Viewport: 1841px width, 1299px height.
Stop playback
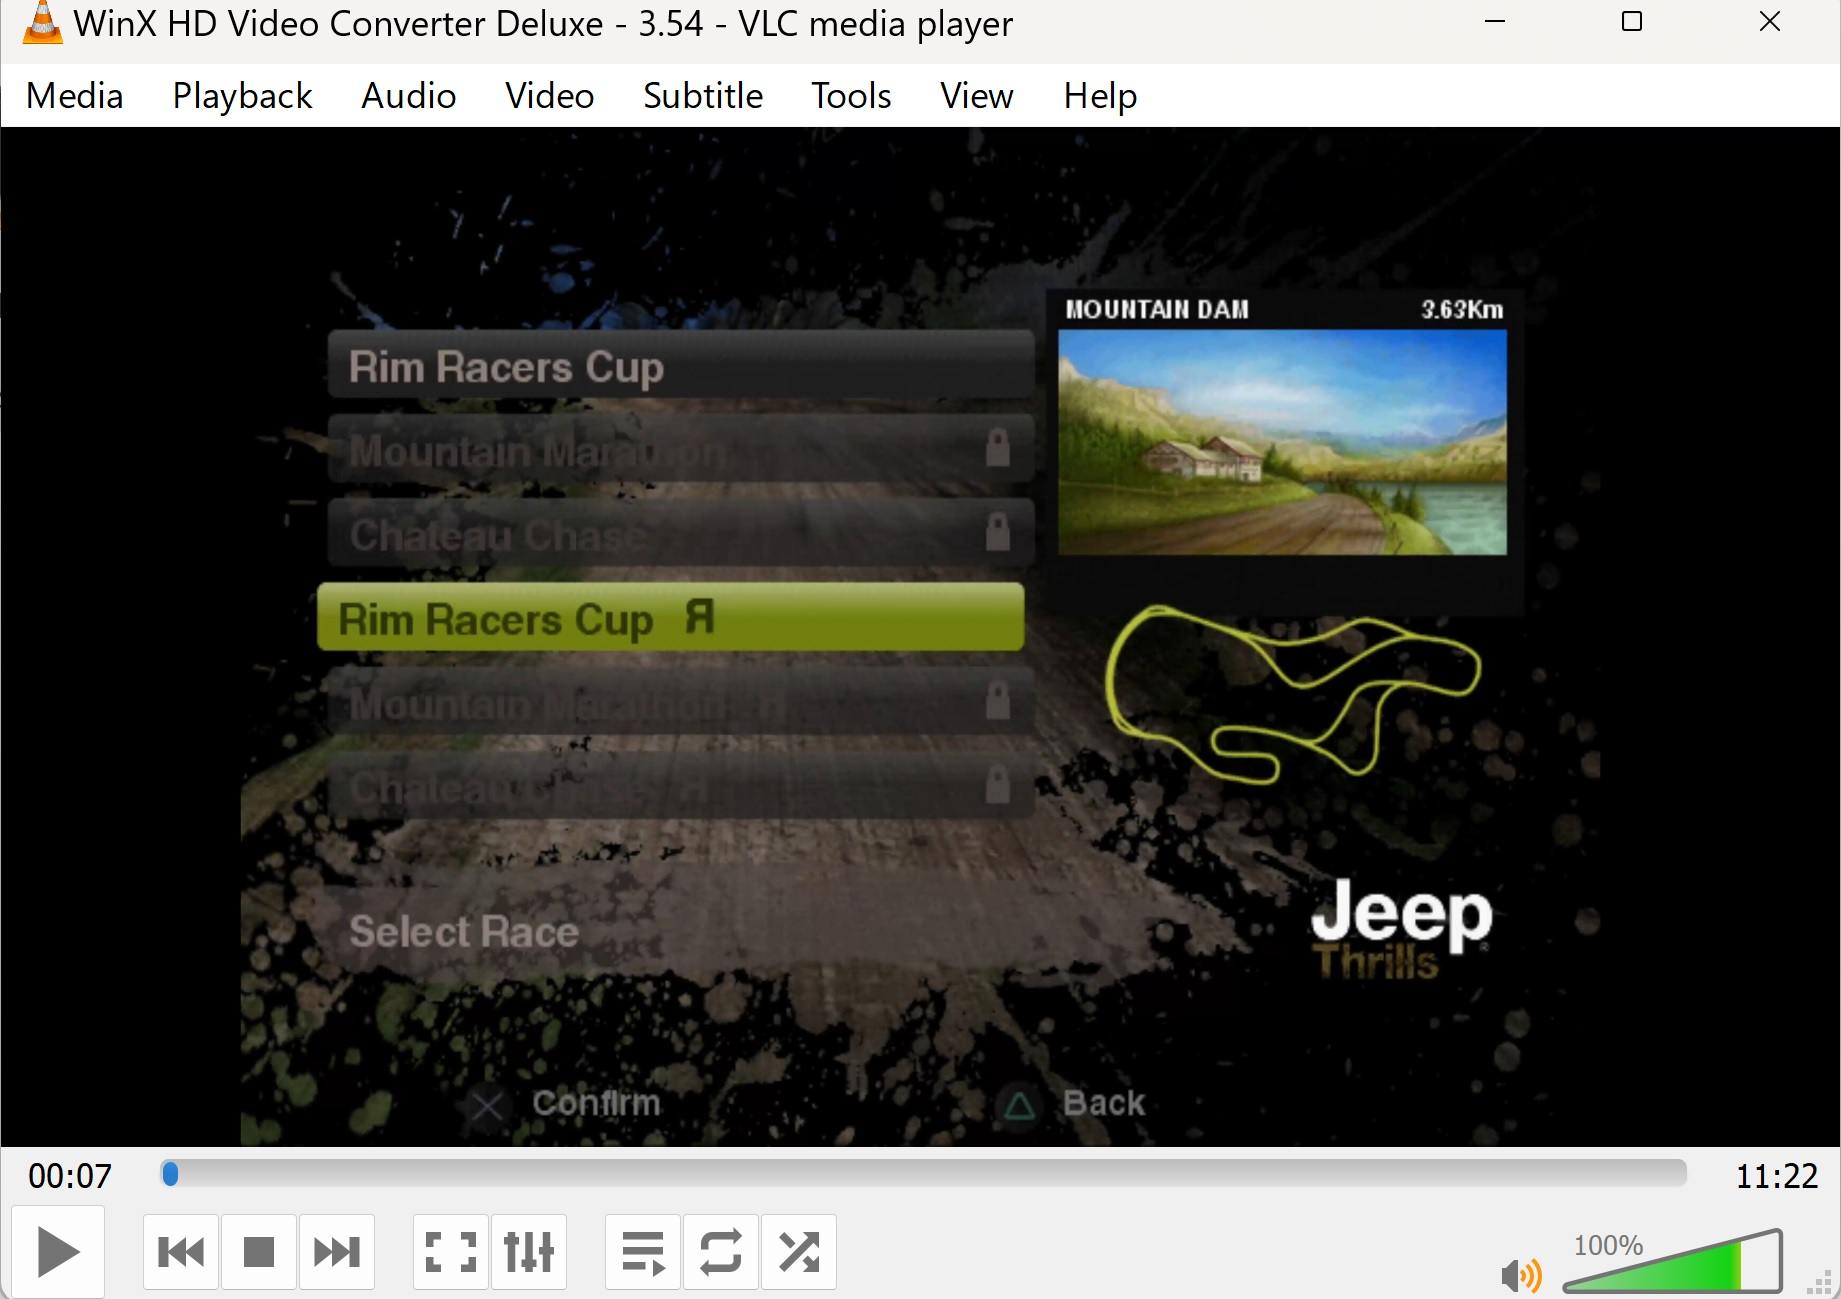(x=259, y=1252)
